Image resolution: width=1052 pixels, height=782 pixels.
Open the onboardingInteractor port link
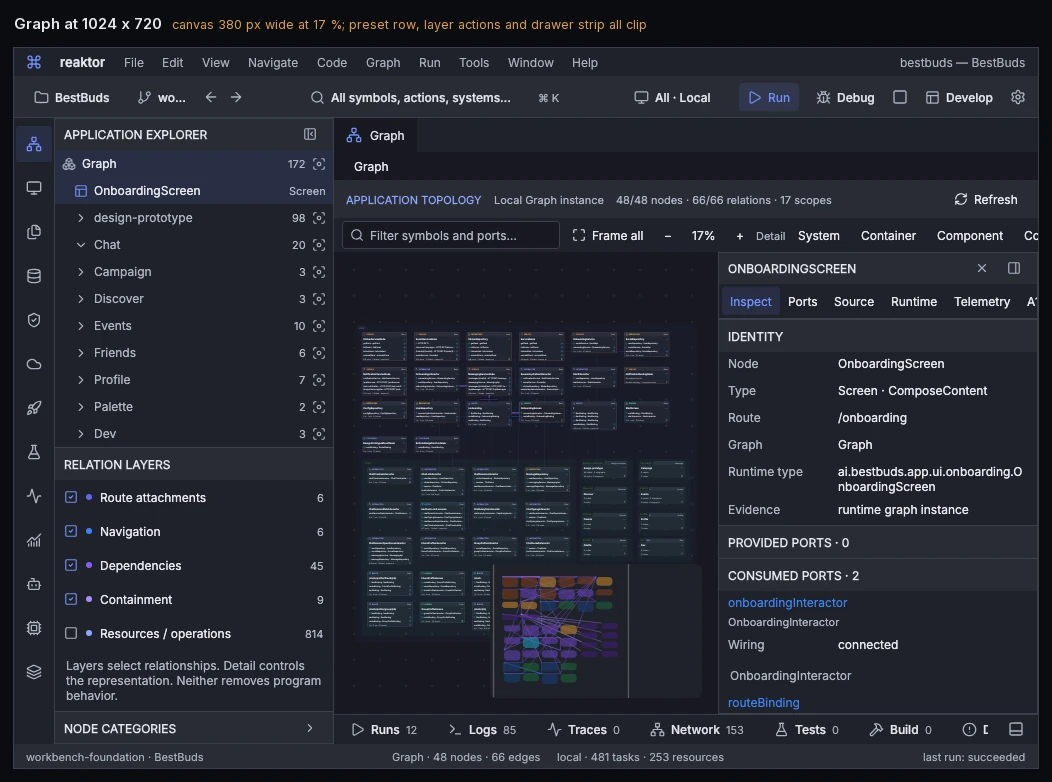pos(787,602)
